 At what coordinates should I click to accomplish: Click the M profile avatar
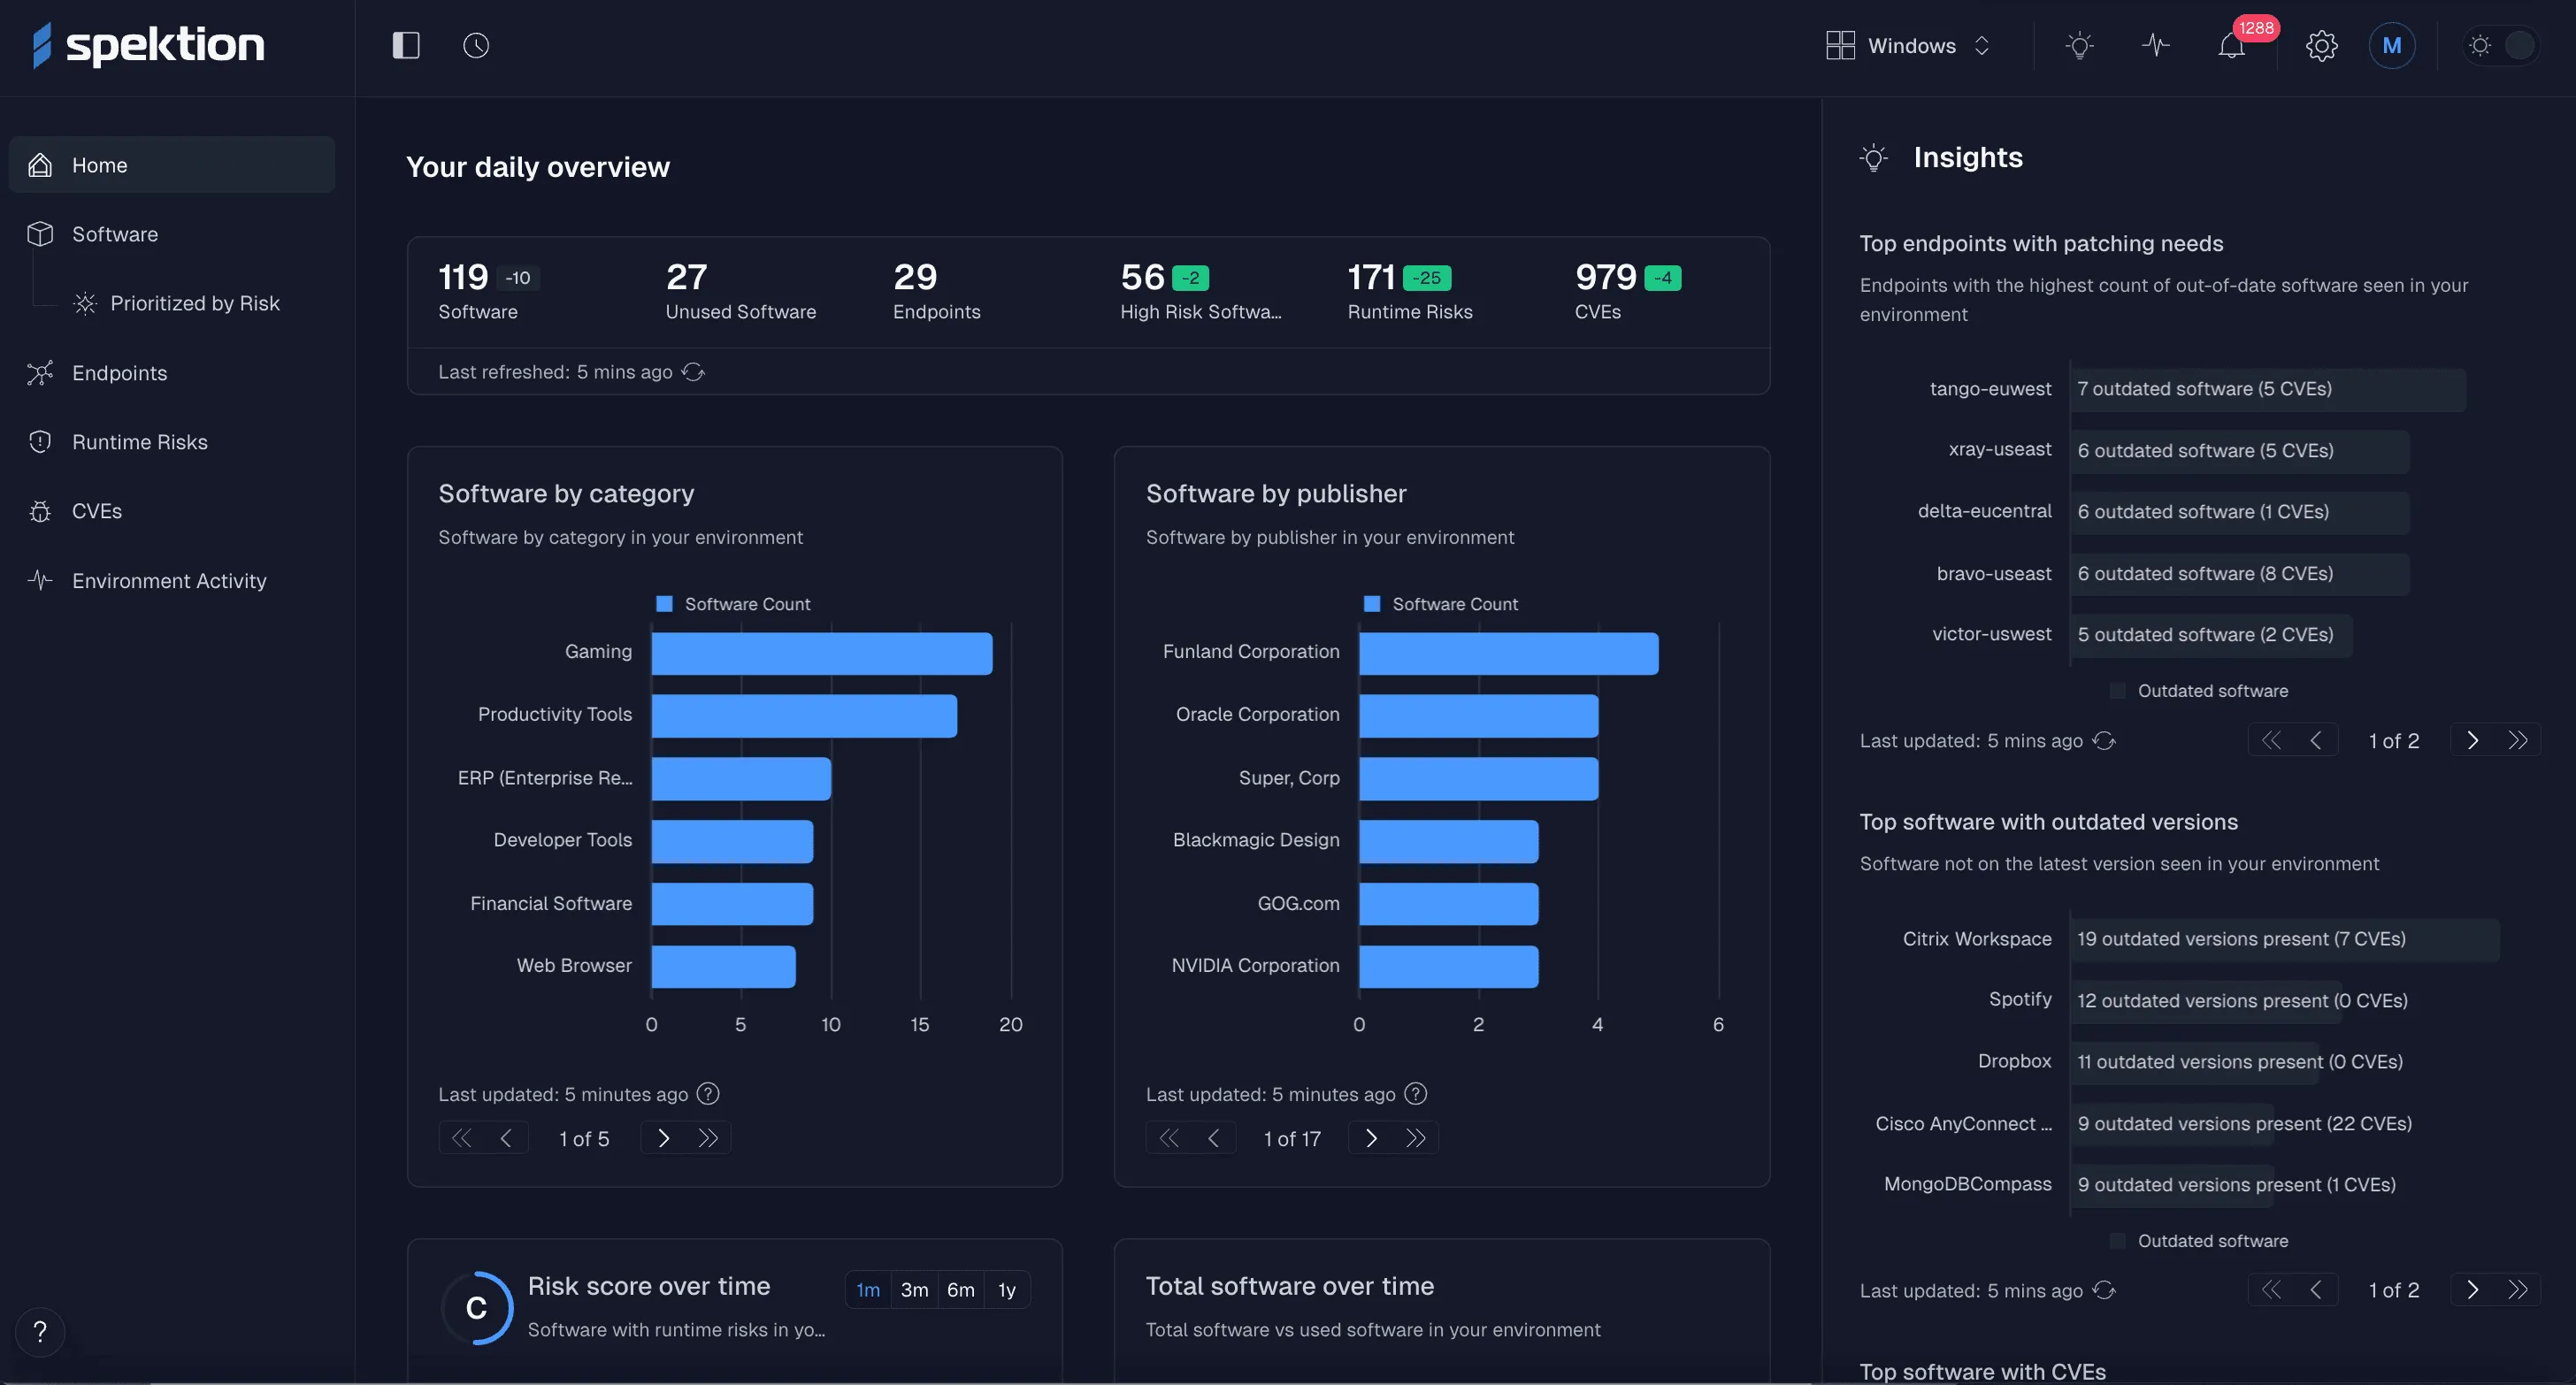[2392, 45]
